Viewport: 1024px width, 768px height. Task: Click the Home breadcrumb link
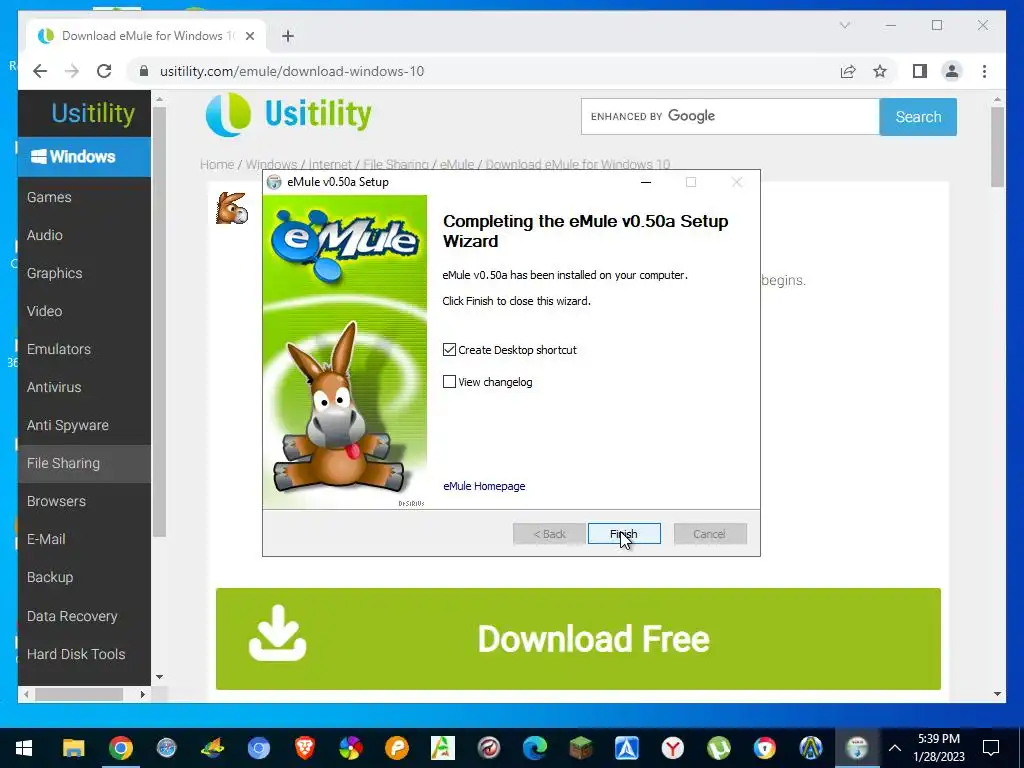click(217, 165)
